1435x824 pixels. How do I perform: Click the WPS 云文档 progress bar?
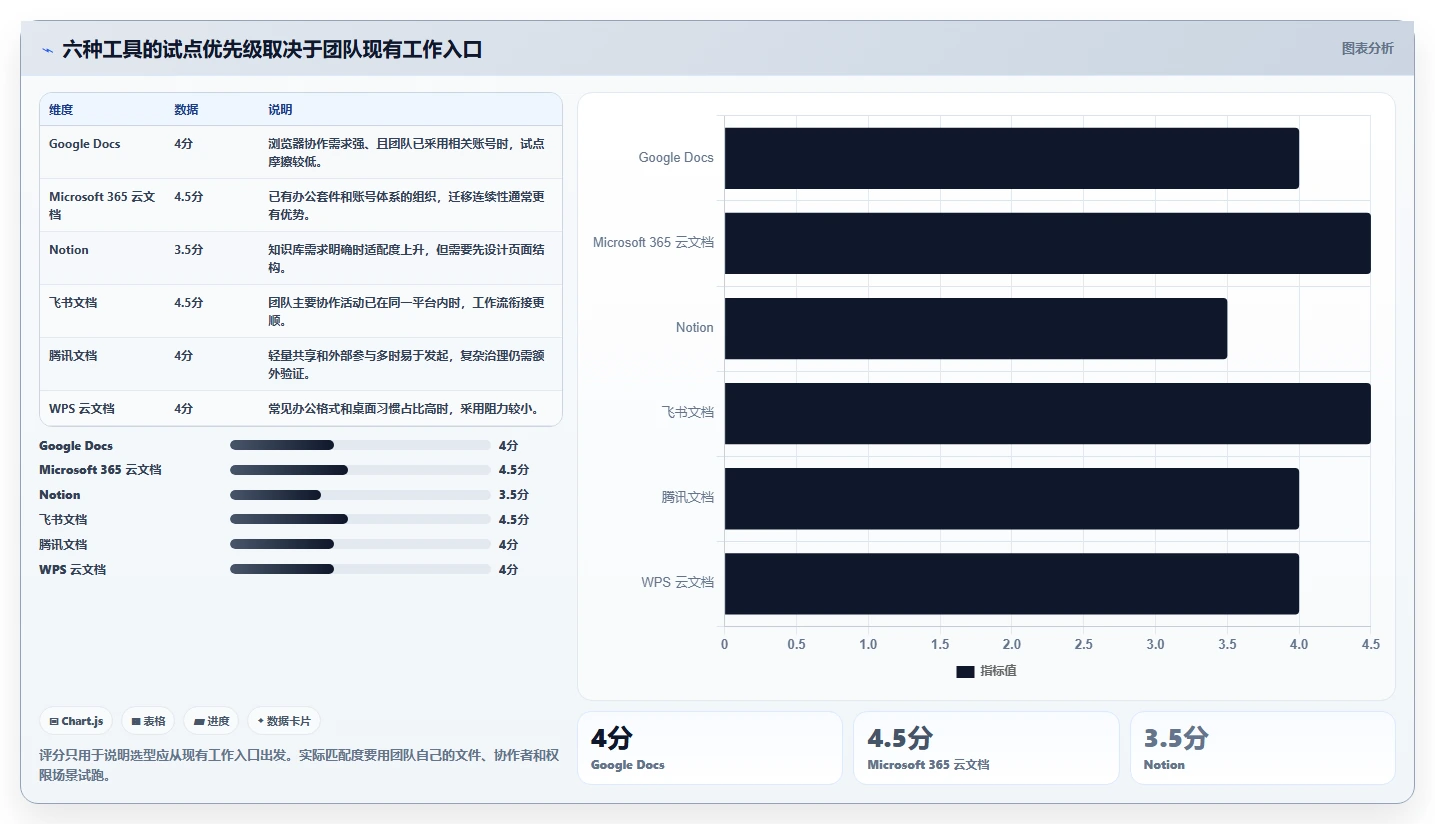(x=360, y=569)
